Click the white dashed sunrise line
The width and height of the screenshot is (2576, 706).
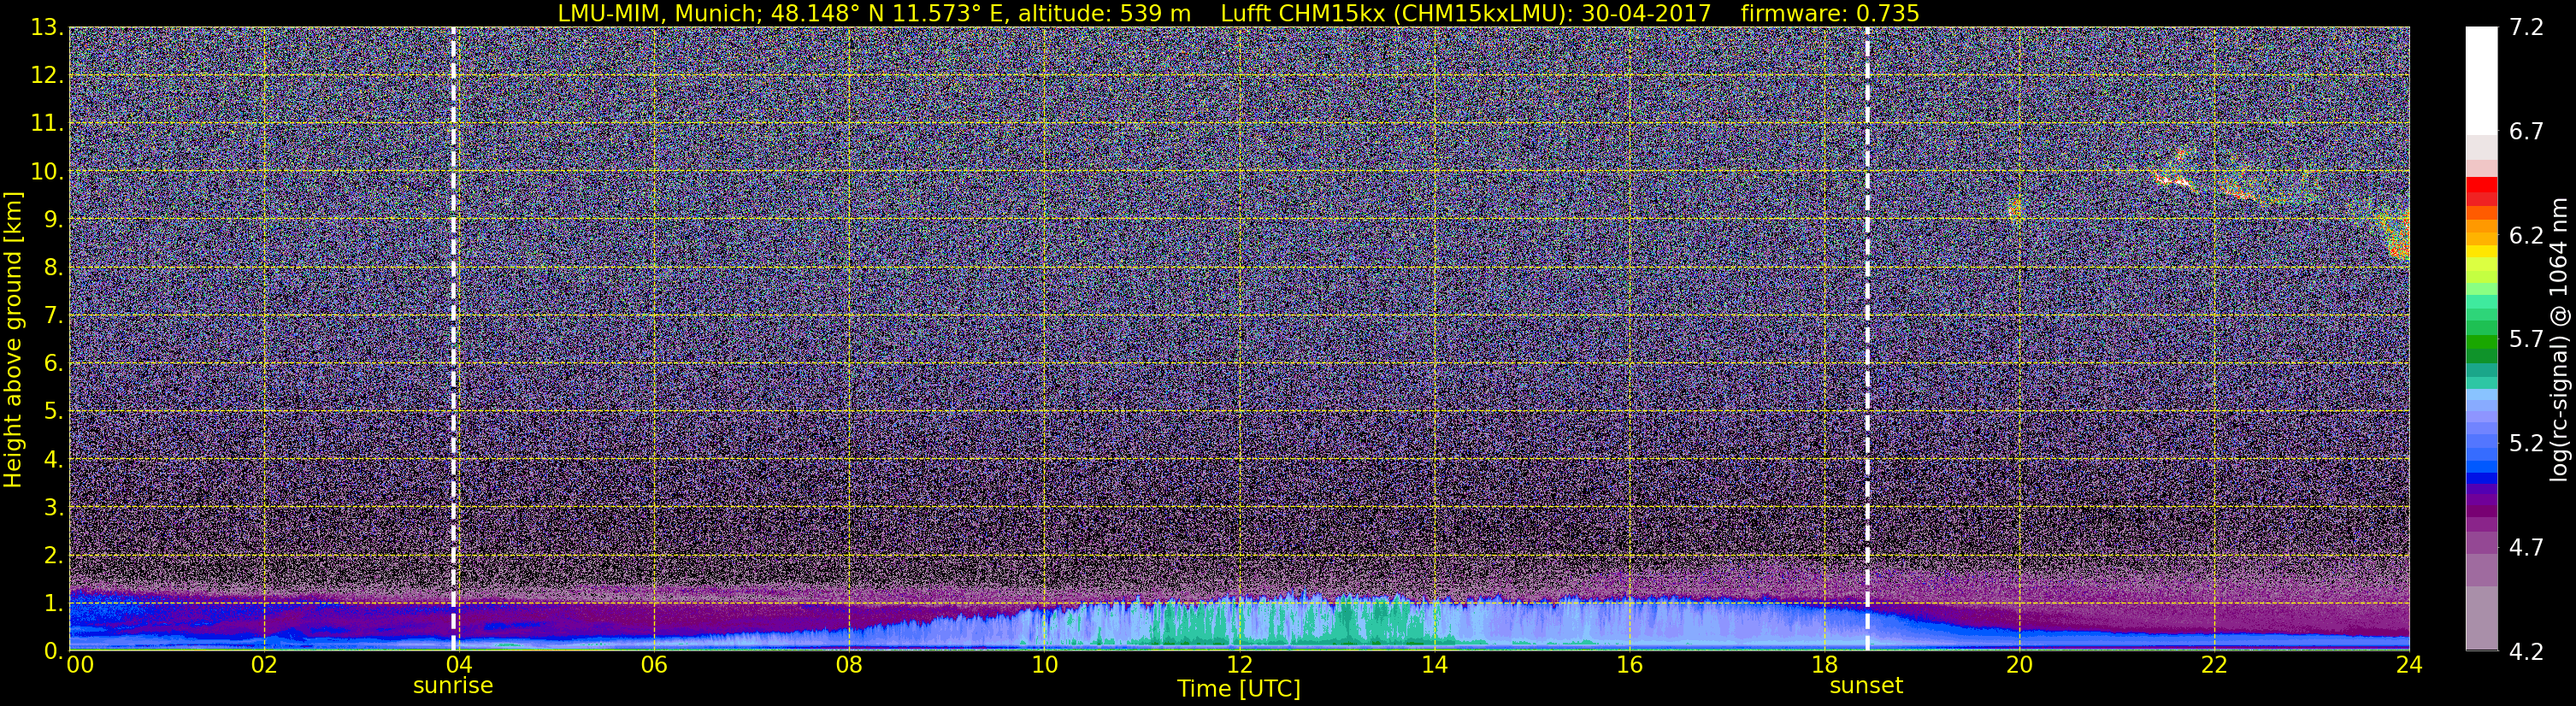(453, 338)
